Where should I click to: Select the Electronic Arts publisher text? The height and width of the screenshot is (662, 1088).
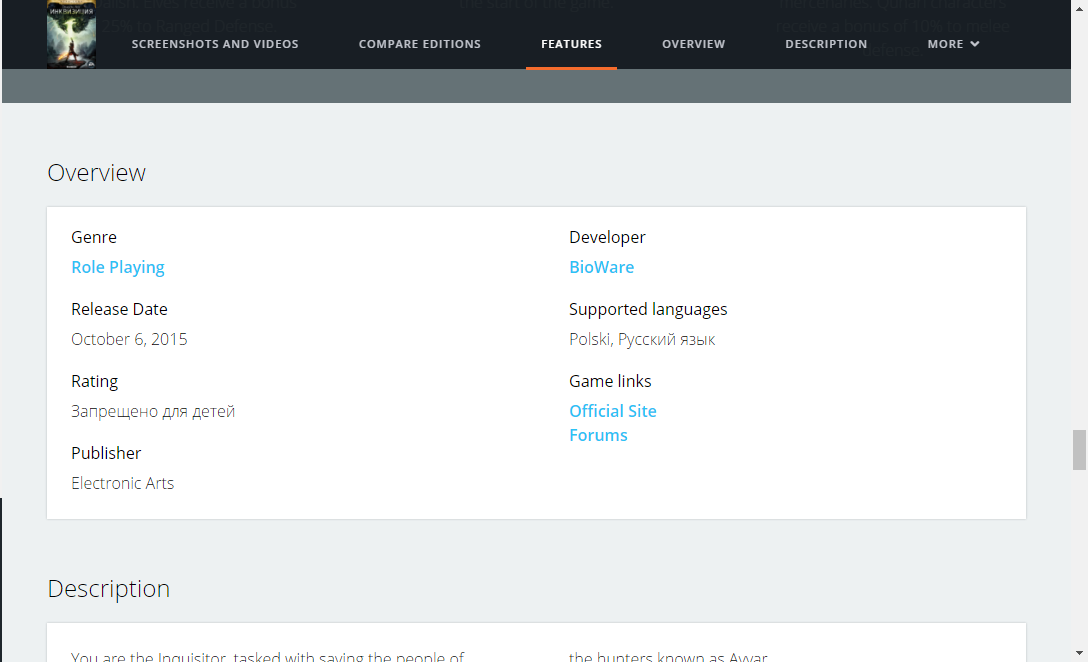(x=123, y=483)
